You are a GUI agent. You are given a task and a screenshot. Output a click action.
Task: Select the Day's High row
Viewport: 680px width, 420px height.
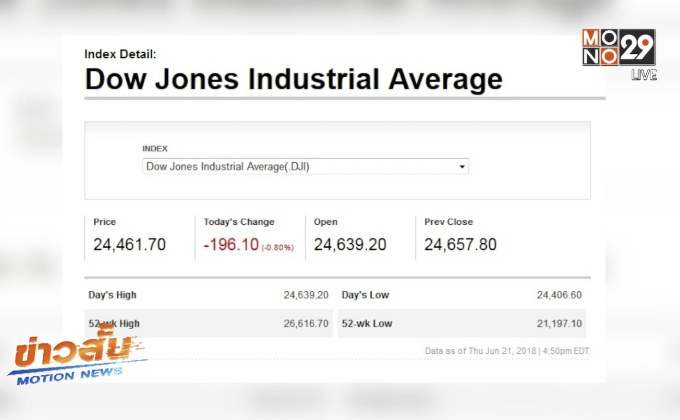click(x=208, y=295)
